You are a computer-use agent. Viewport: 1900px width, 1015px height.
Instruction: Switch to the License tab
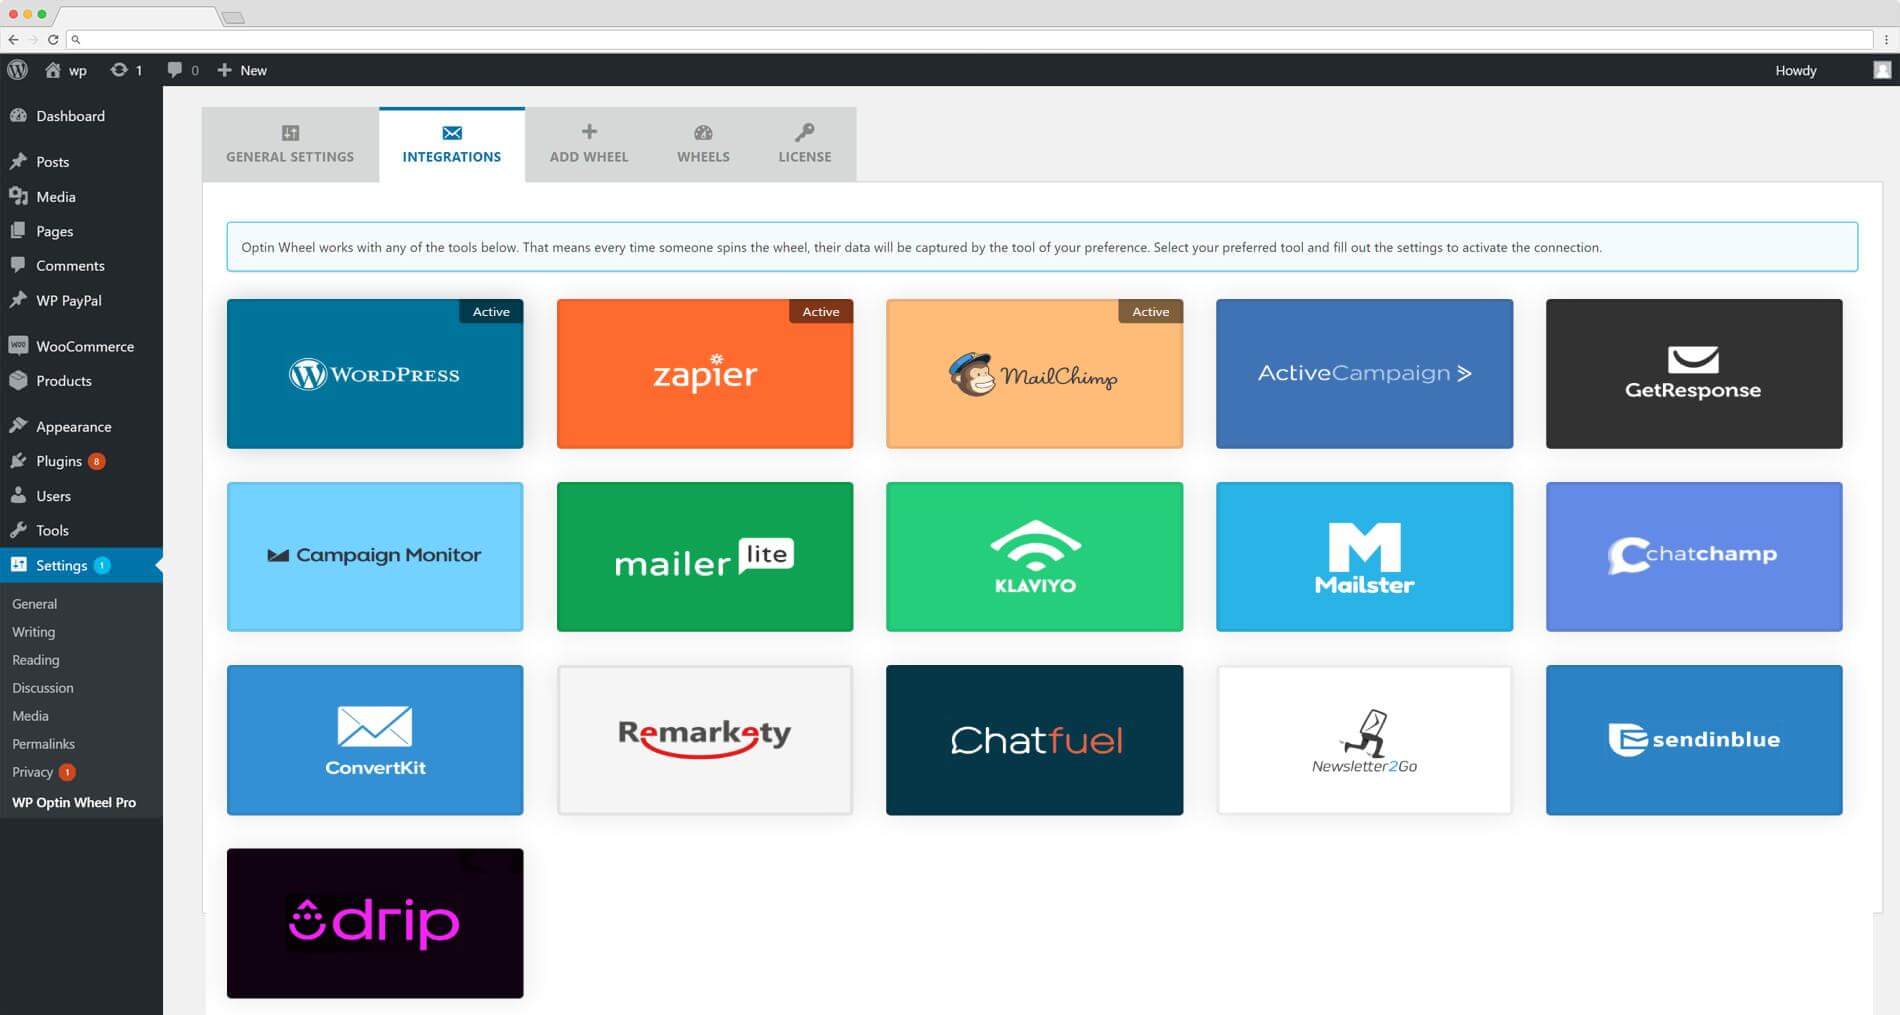tap(805, 145)
